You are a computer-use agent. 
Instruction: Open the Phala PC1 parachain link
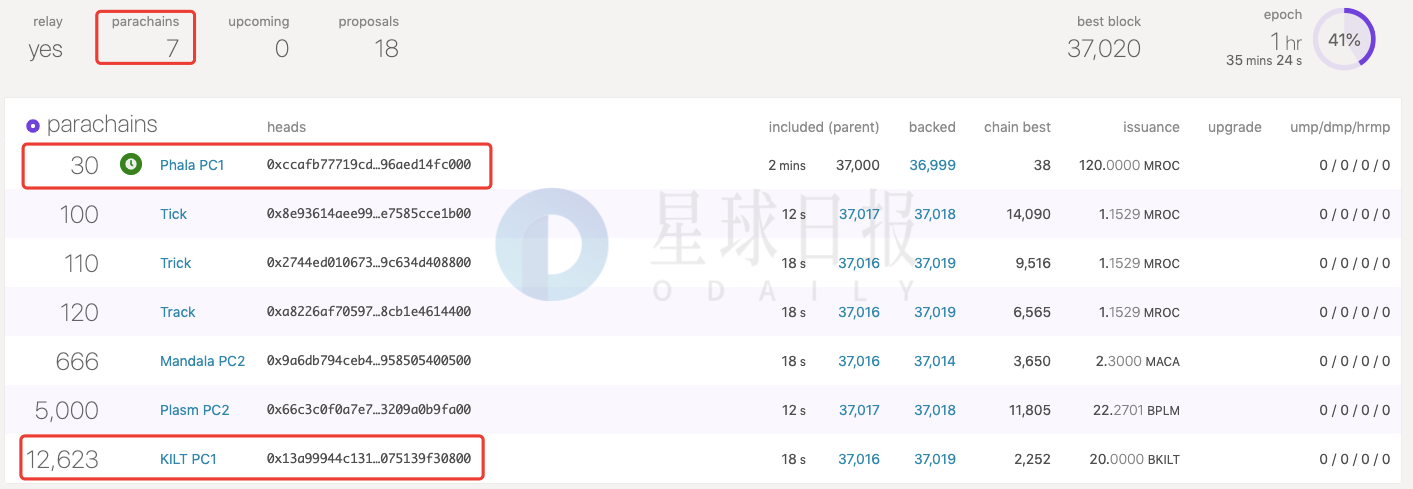coord(192,165)
